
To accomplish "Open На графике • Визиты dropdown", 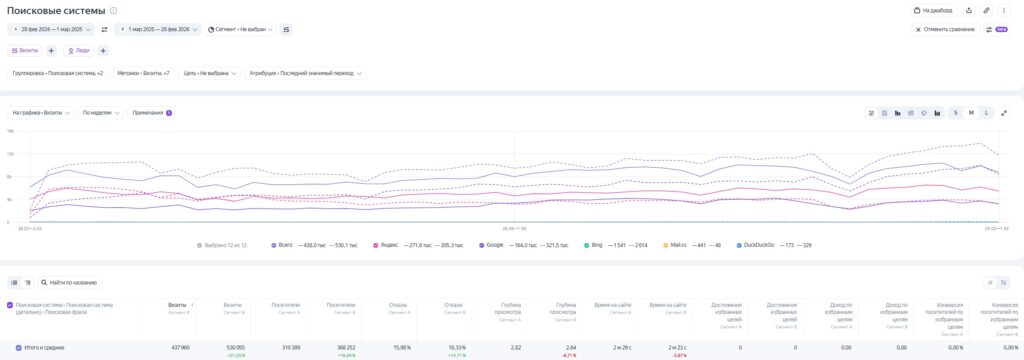I will (40, 113).
